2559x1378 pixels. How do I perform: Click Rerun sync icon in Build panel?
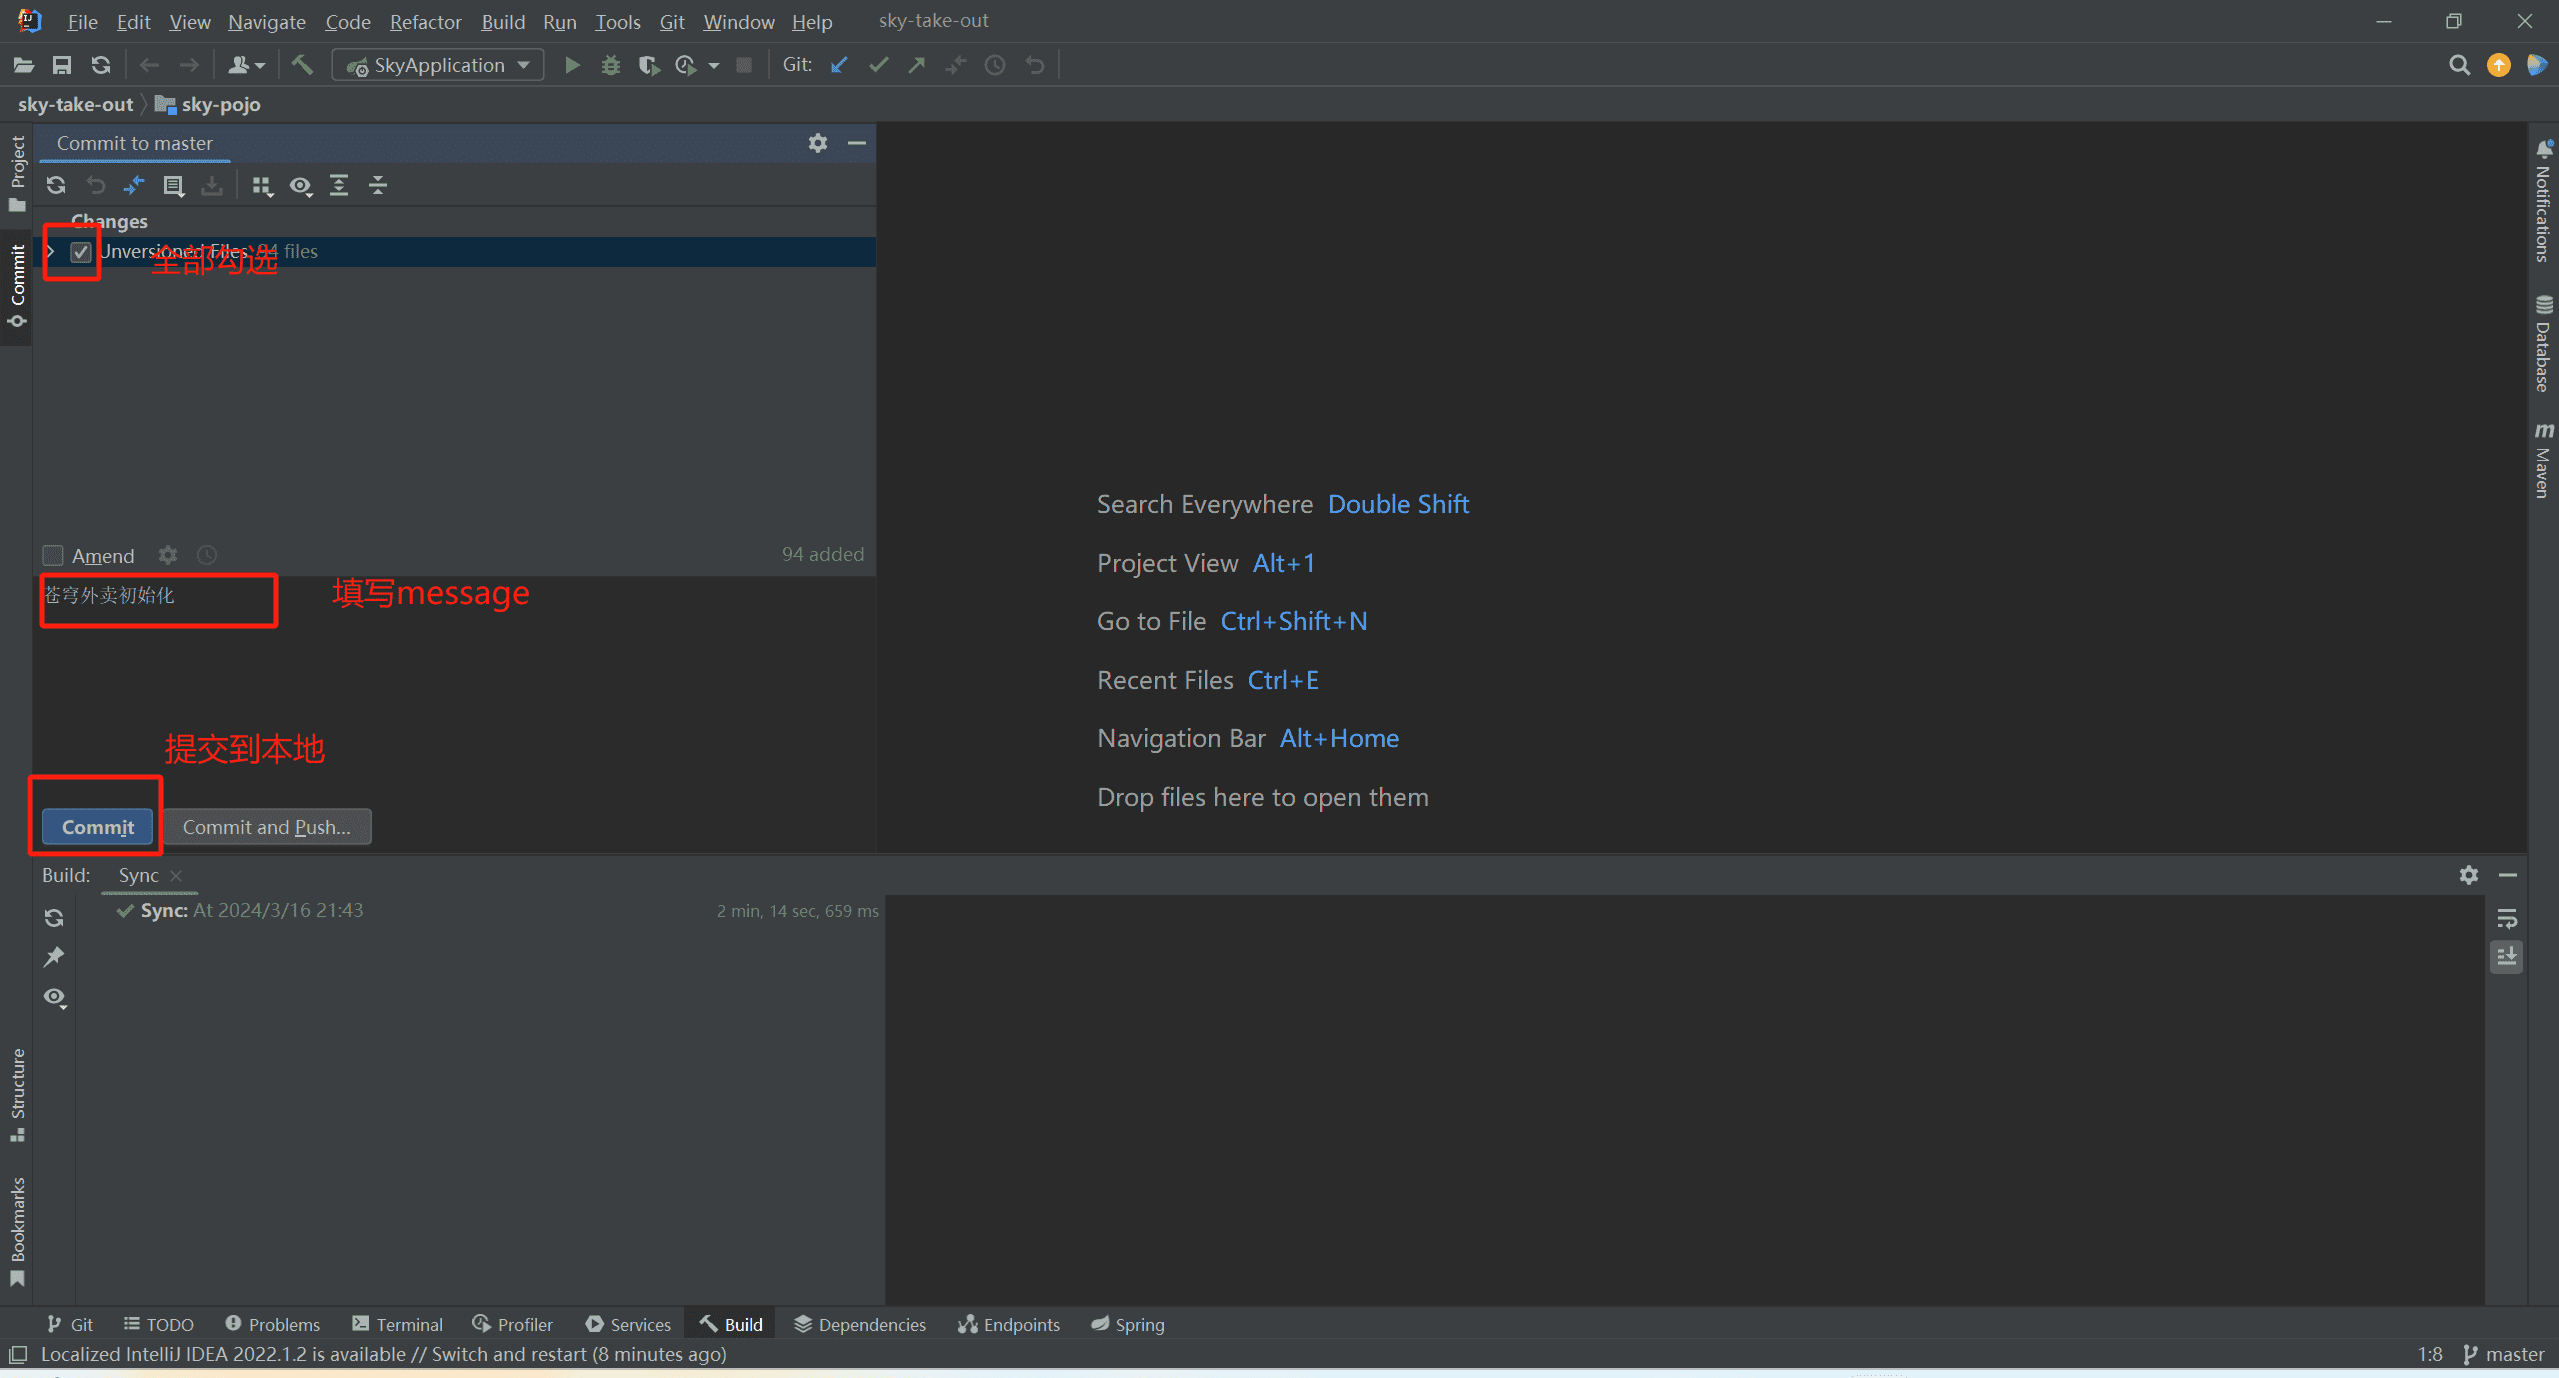point(54,918)
